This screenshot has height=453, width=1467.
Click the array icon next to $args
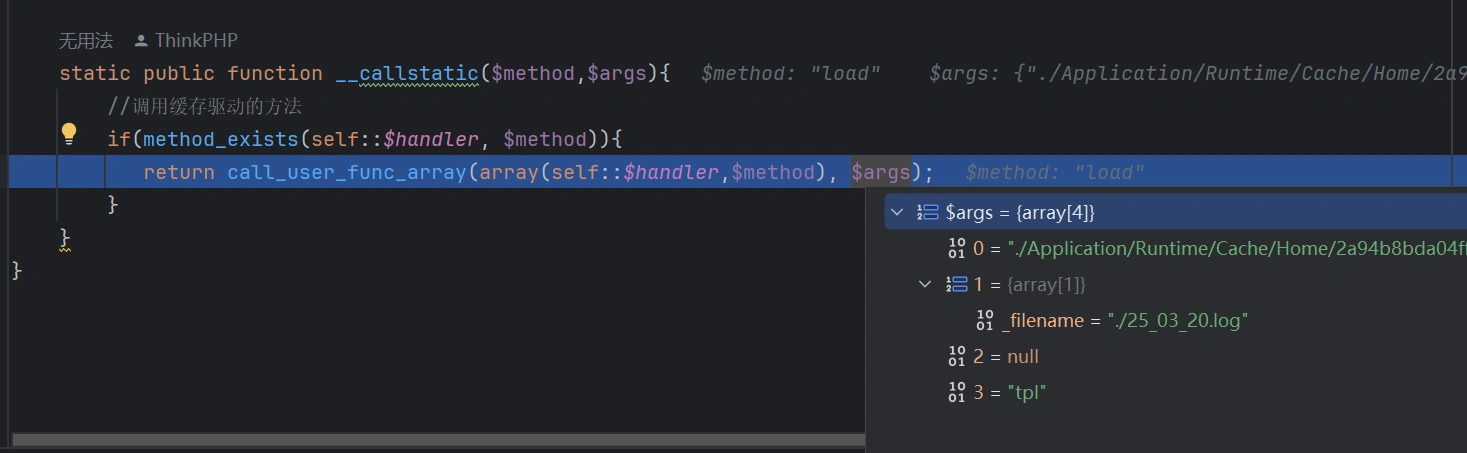click(928, 212)
